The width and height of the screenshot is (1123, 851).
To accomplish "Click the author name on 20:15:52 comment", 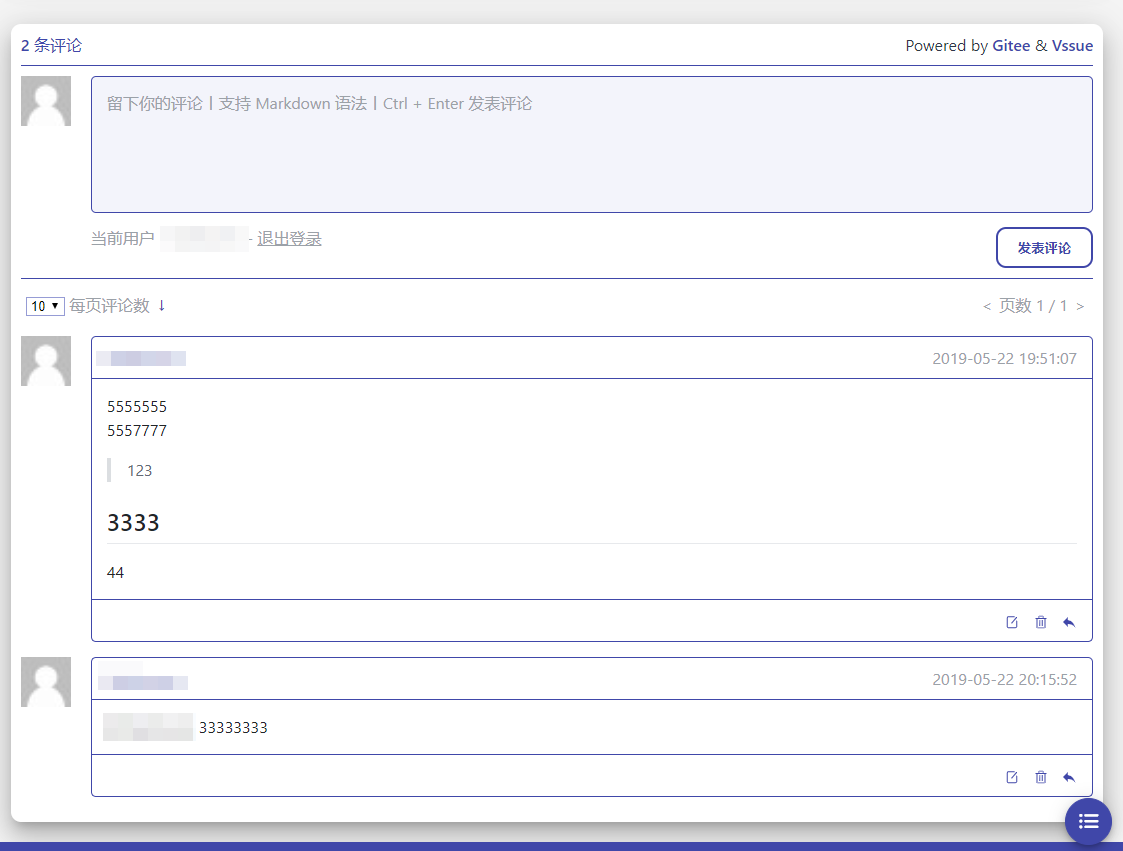I will coord(143,682).
